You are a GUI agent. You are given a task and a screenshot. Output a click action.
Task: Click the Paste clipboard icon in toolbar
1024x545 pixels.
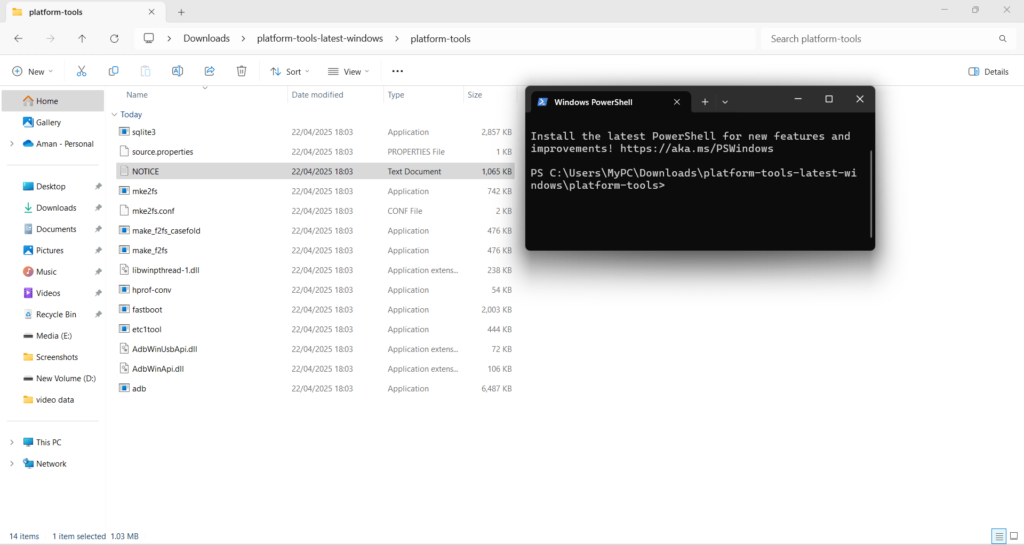point(145,71)
